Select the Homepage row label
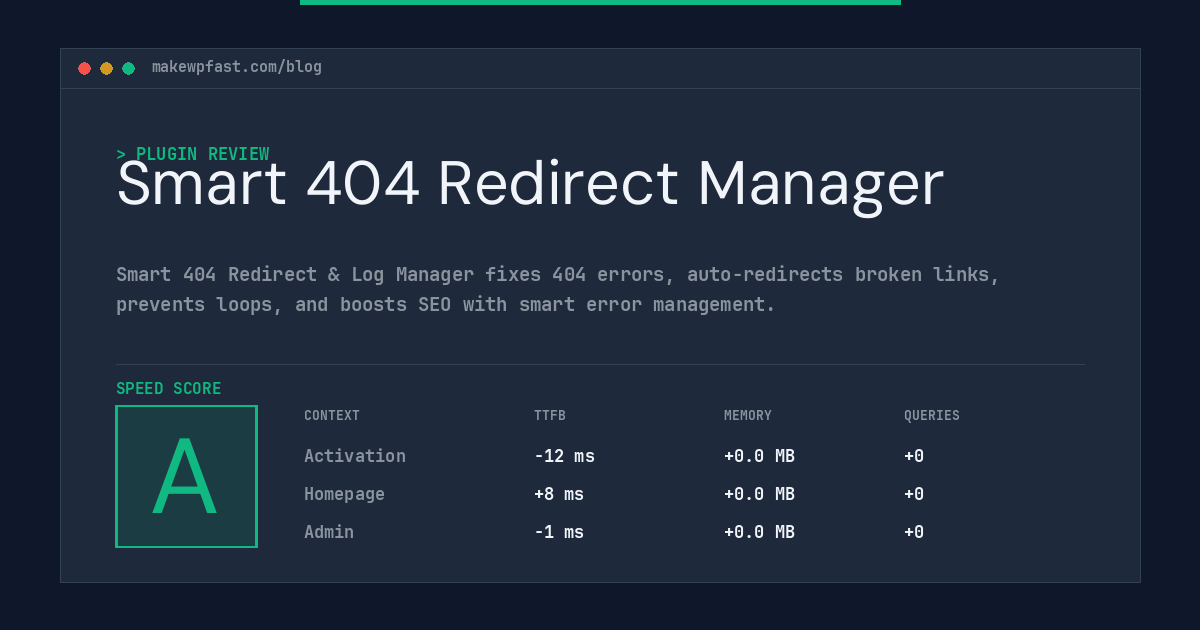 [x=344, y=494]
